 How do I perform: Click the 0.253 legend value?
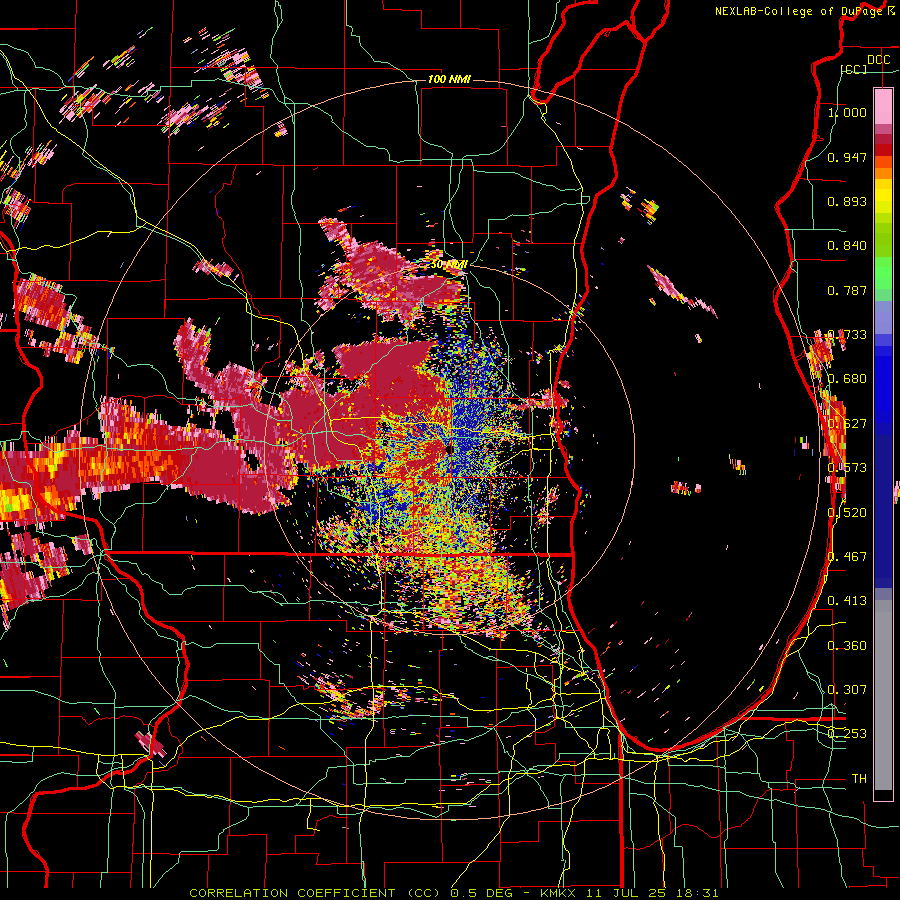click(847, 734)
